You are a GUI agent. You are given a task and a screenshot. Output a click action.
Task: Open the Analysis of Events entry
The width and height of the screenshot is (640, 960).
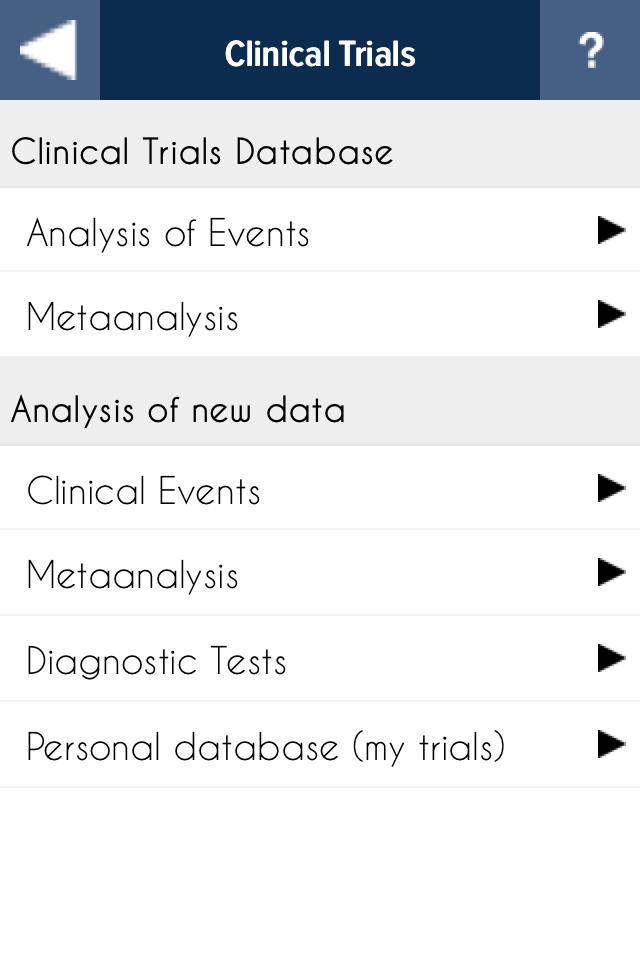click(x=168, y=234)
